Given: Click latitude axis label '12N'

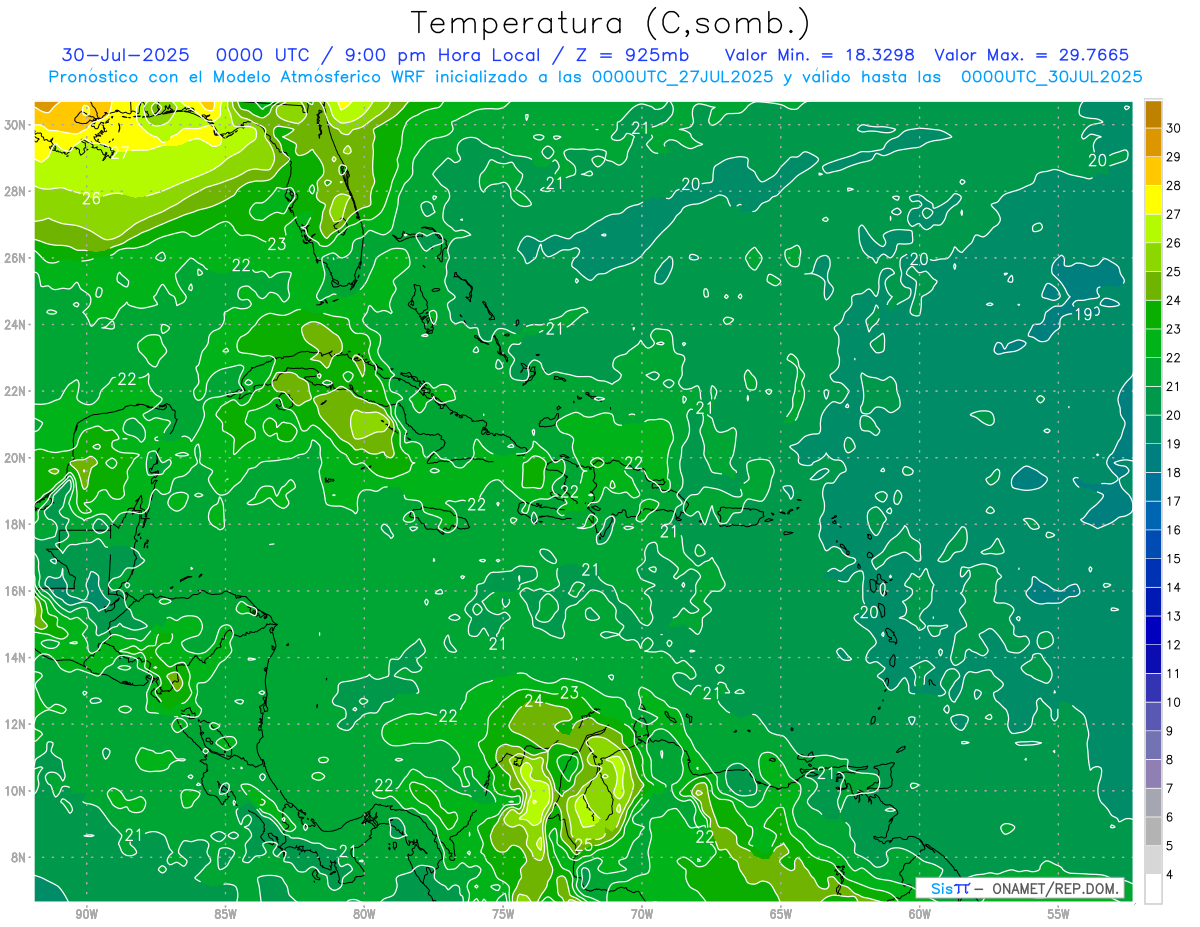Looking at the screenshot, I should pyautogui.click(x=15, y=724).
